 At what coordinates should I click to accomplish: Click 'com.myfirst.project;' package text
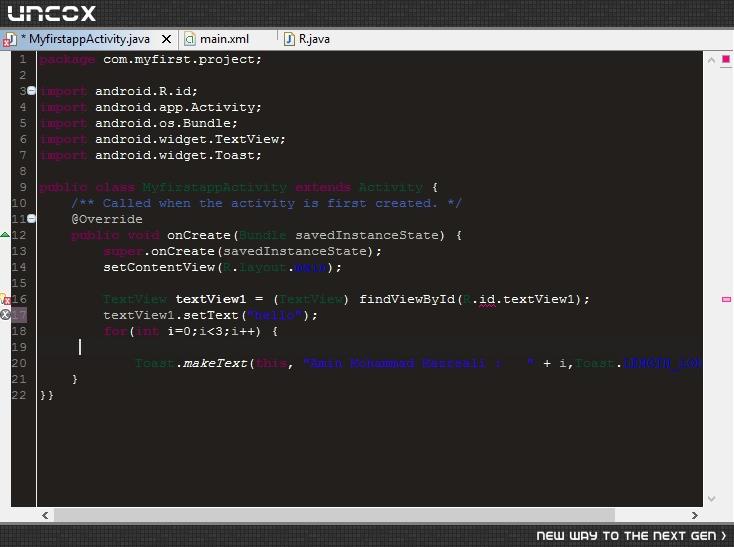pos(182,59)
